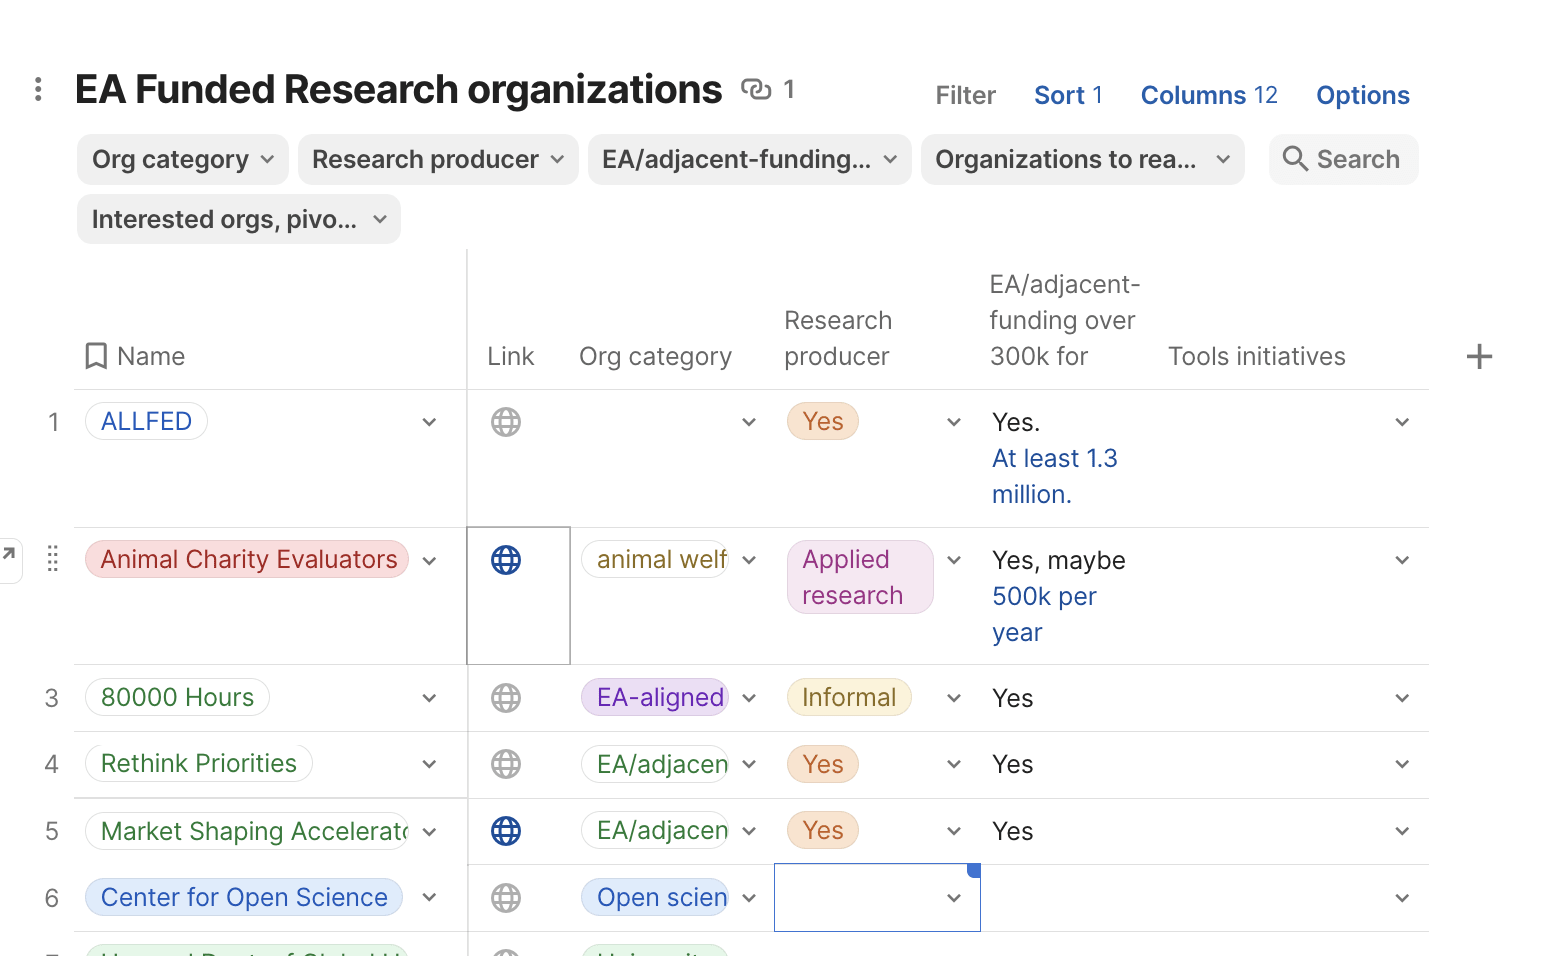Click the Filter button

[x=965, y=95]
